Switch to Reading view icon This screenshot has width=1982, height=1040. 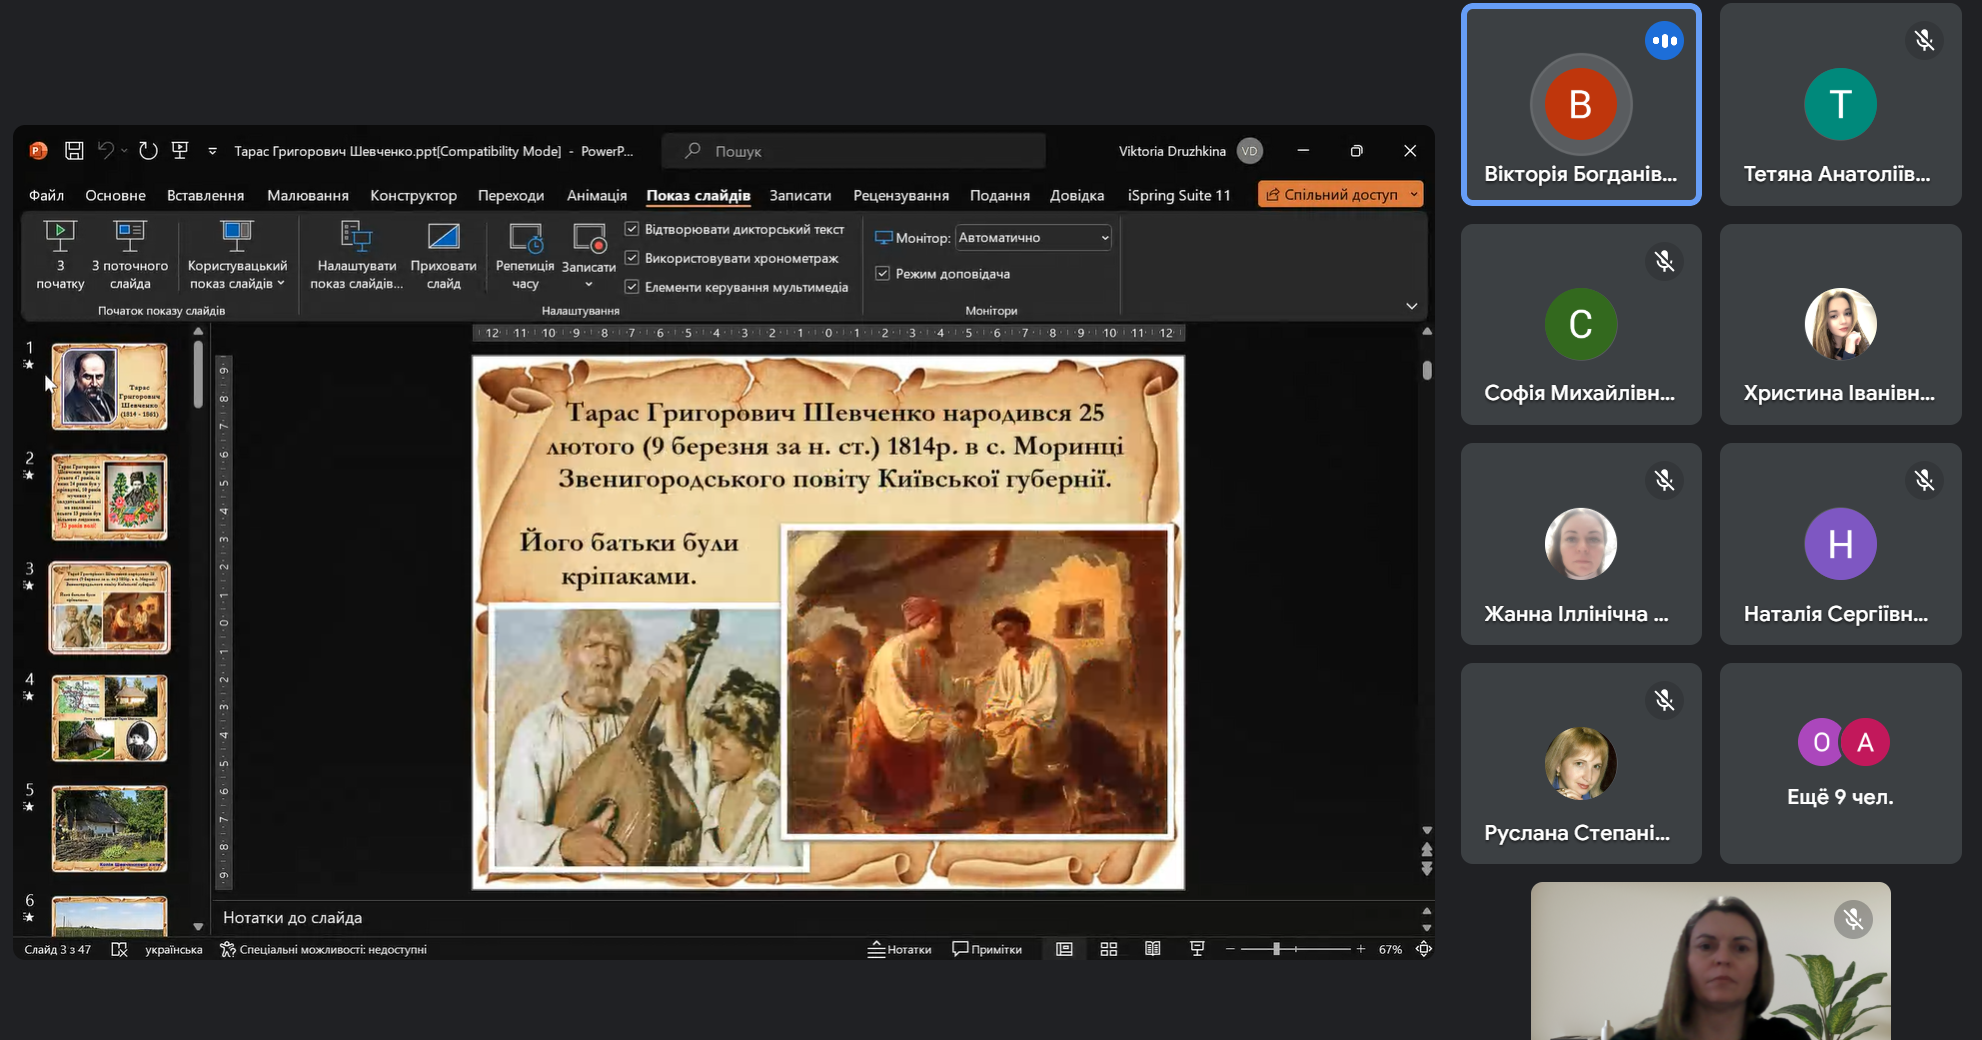point(1153,949)
